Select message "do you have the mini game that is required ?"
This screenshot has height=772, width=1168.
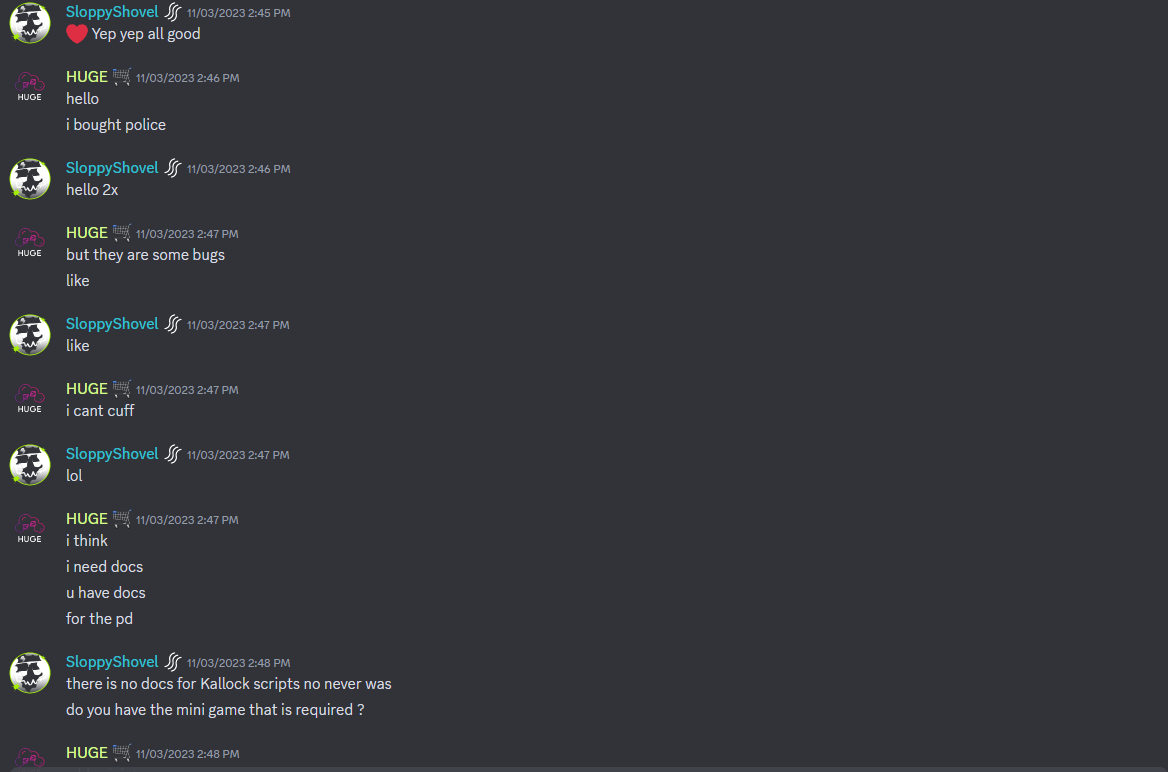click(x=215, y=709)
